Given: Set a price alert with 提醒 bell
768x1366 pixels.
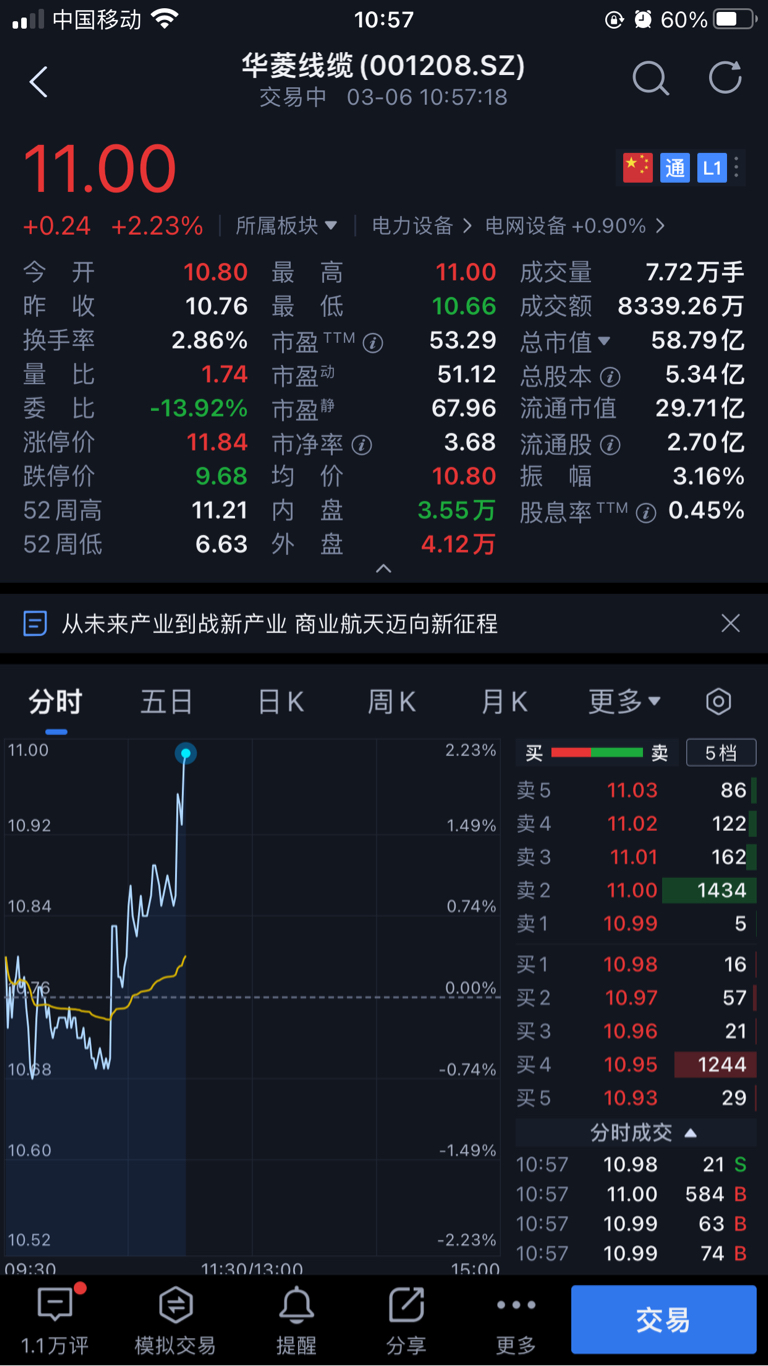Looking at the screenshot, I should tap(296, 1318).
